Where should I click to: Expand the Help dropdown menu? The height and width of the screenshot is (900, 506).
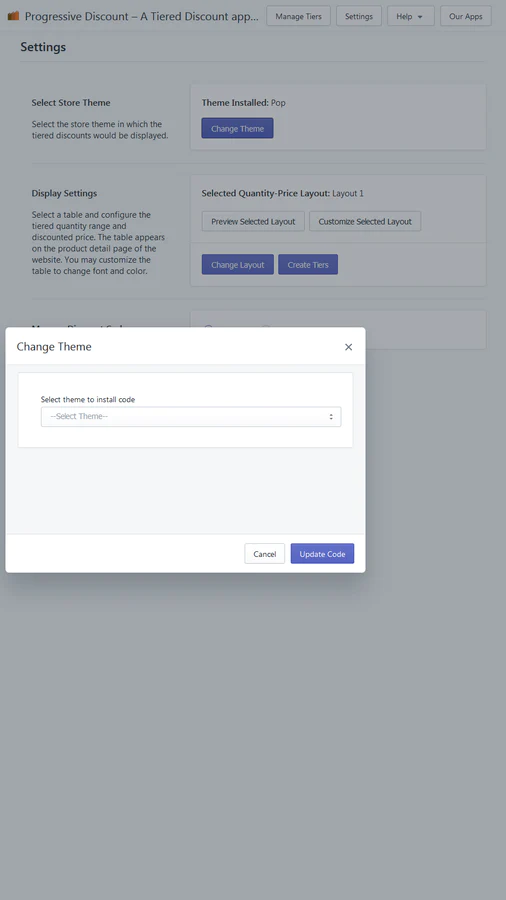[411, 16]
